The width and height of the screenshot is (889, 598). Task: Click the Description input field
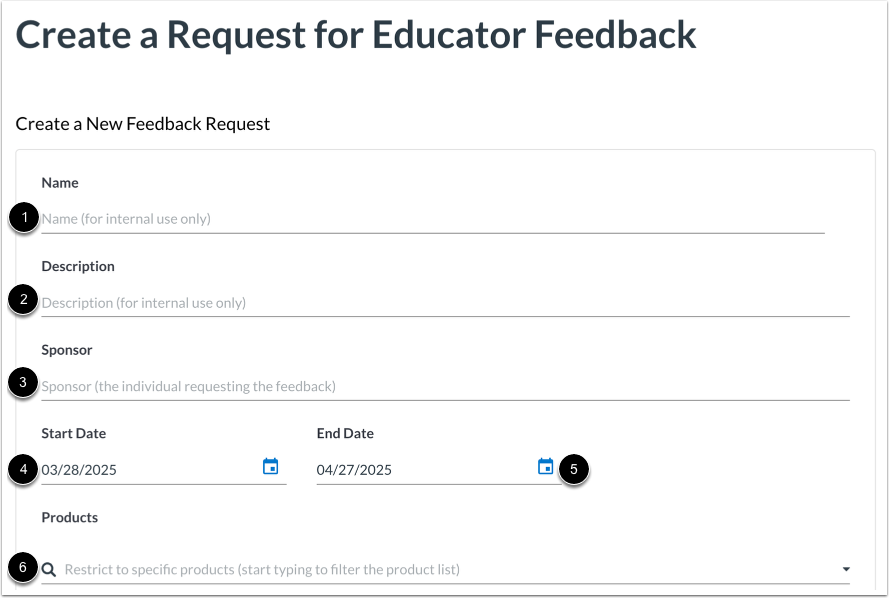(300, 302)
